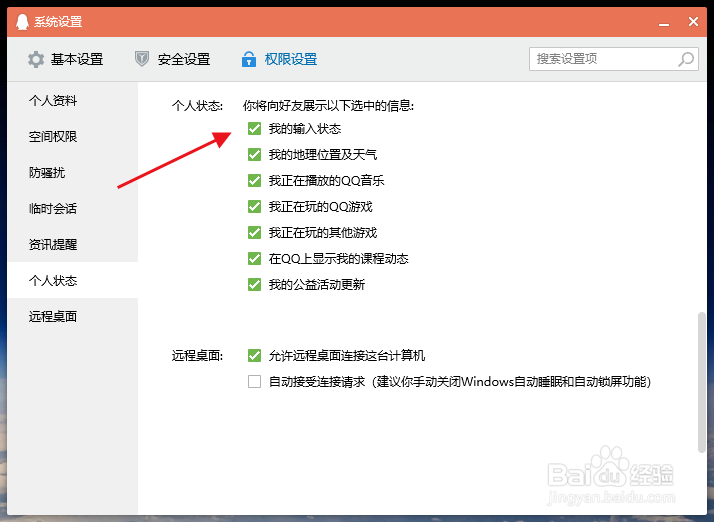Uncheck 我正在玩的其他游戏 checkbox

(x=255, y=233)
